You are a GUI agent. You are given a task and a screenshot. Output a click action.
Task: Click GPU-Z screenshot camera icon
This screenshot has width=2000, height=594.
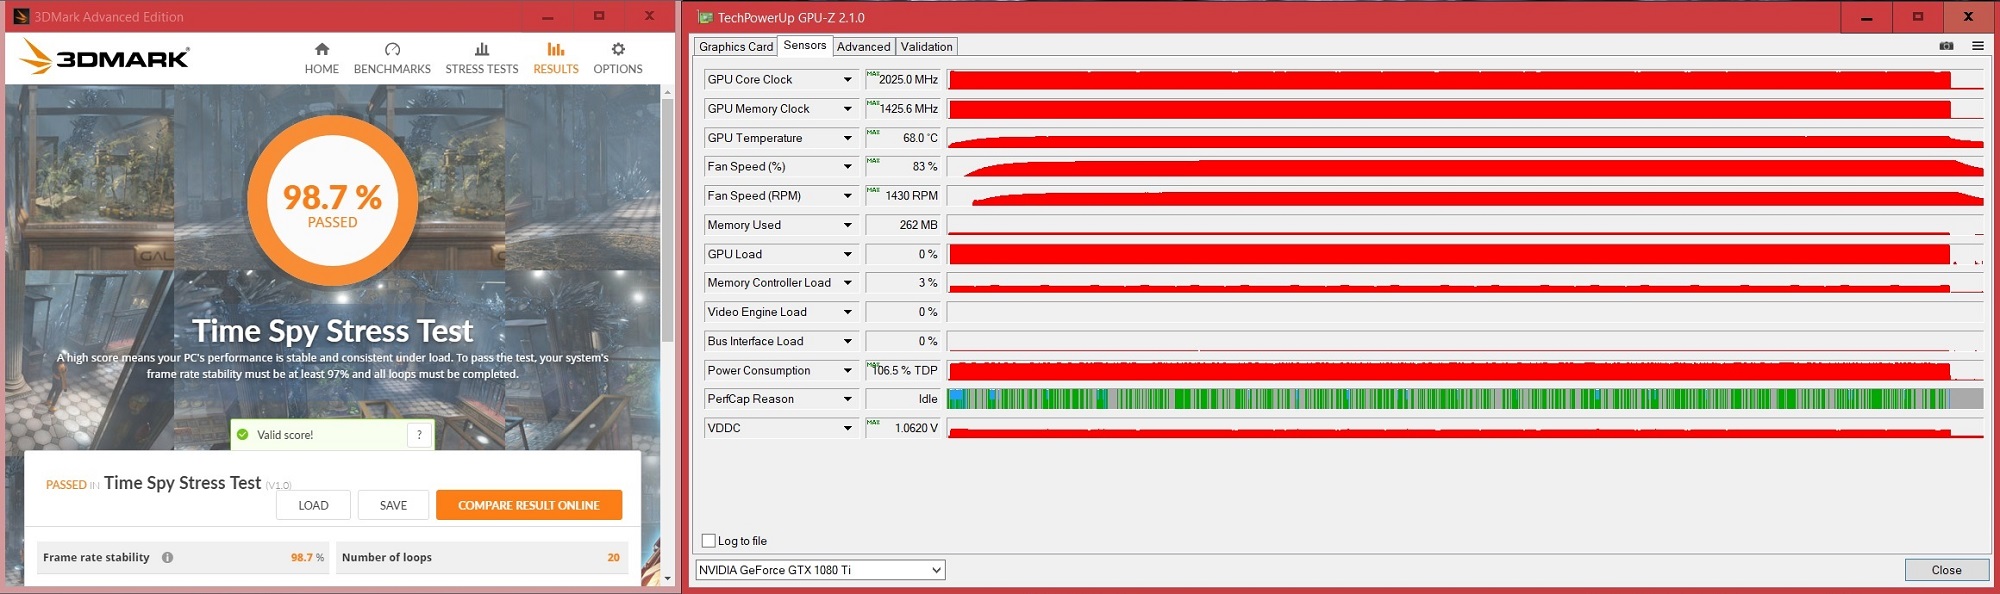[x=1946, y=46]
